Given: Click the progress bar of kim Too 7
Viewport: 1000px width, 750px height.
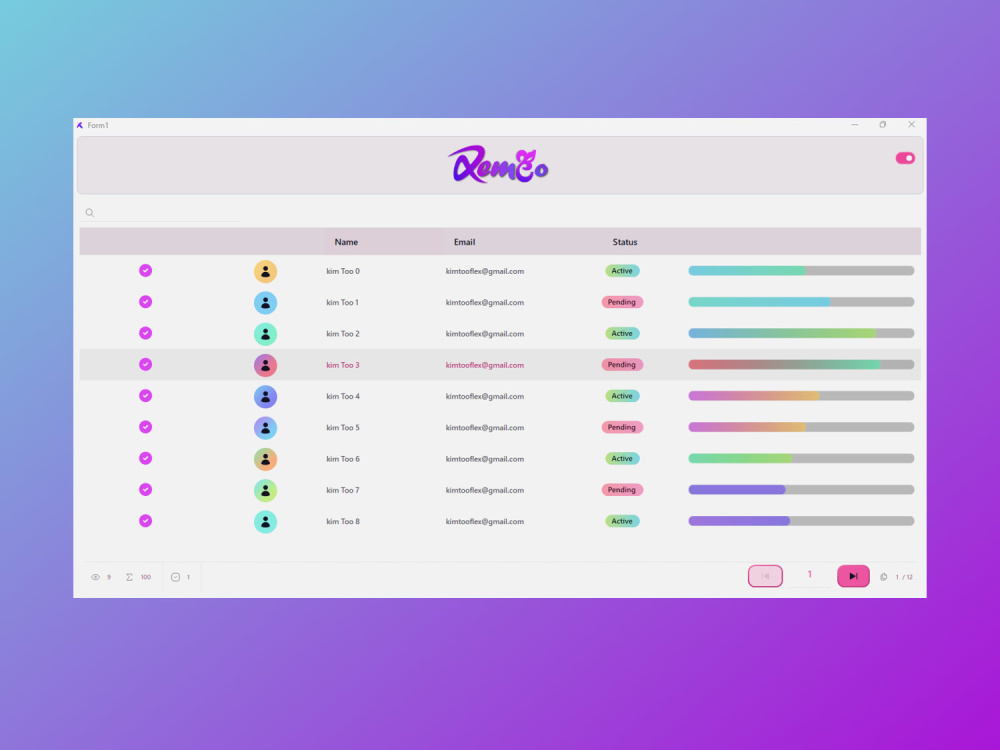Looking at the screenshot, I should pos(801,490).
